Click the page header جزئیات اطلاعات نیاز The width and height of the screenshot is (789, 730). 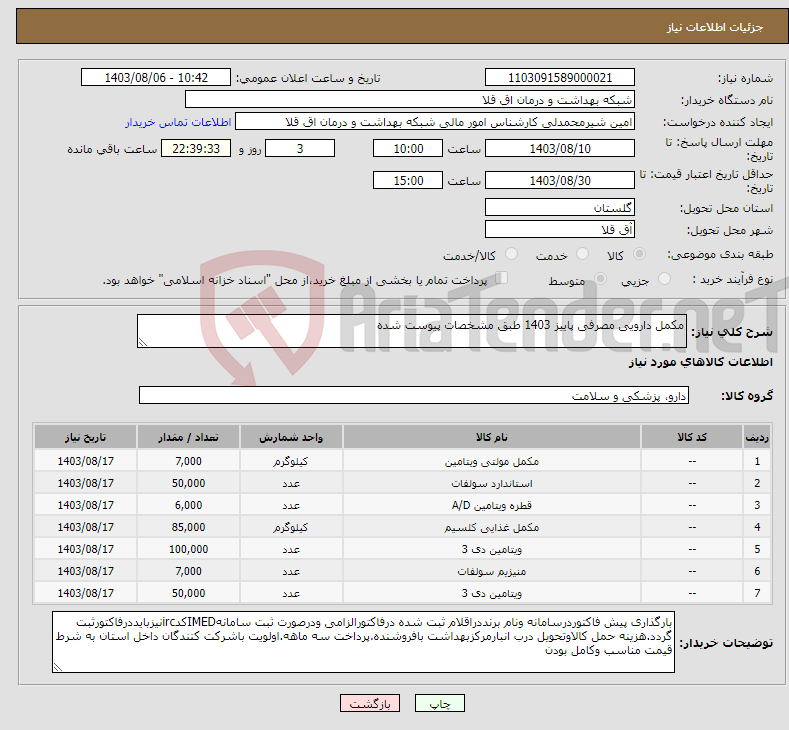715,27
